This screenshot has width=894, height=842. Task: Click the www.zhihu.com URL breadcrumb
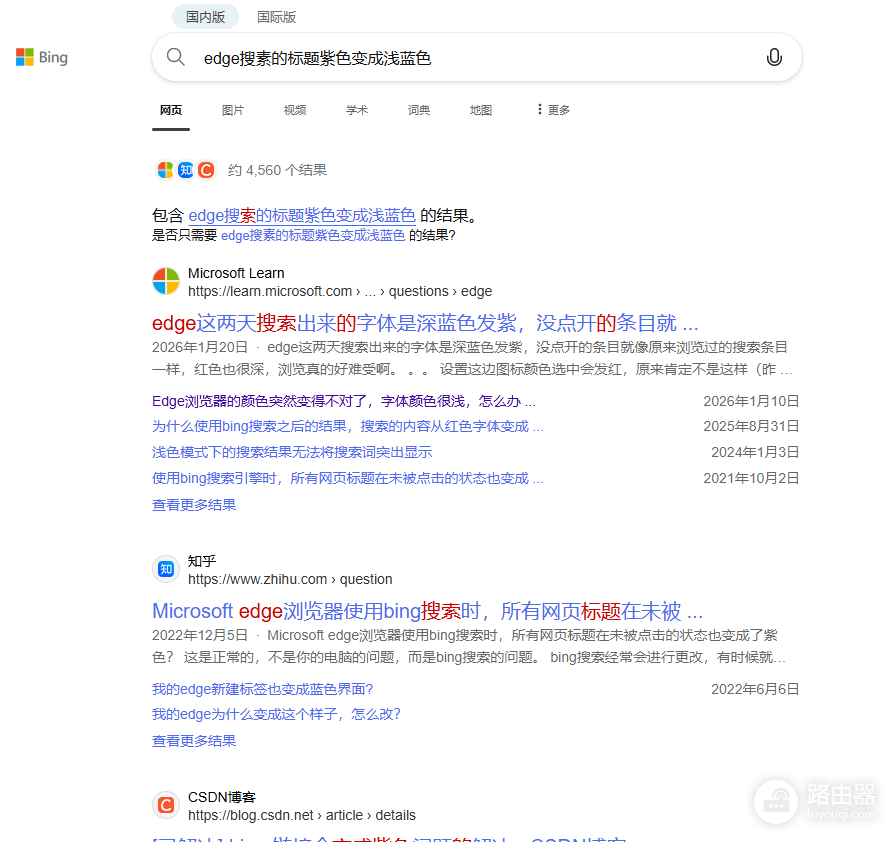point(290,579)
